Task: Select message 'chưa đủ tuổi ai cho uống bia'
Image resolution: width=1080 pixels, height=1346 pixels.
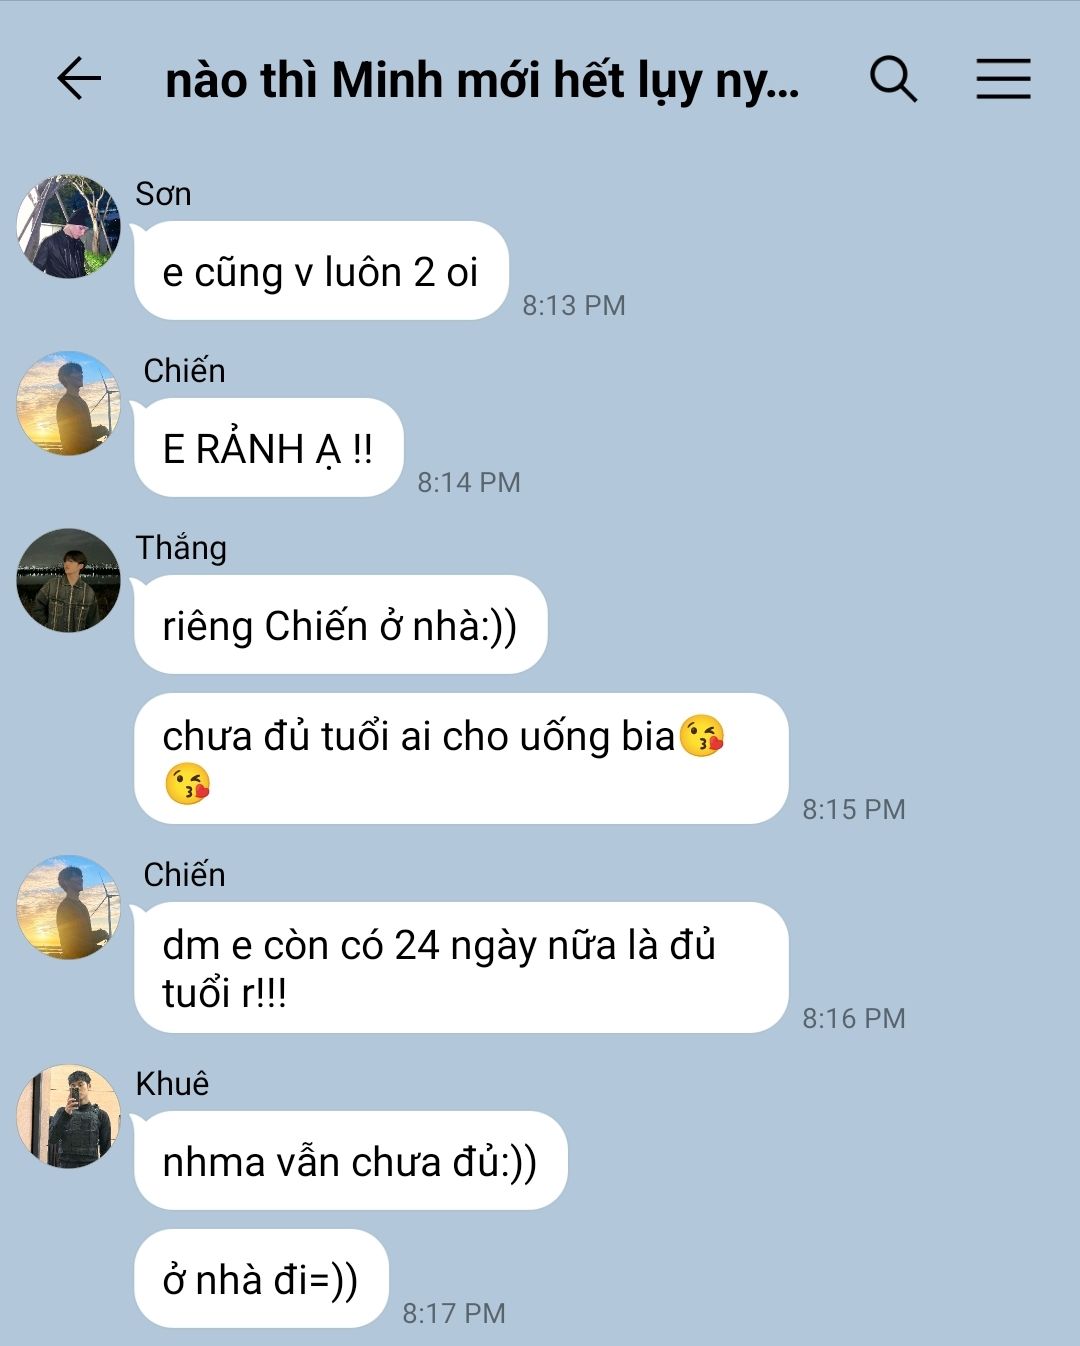Action: coord(461,759)
